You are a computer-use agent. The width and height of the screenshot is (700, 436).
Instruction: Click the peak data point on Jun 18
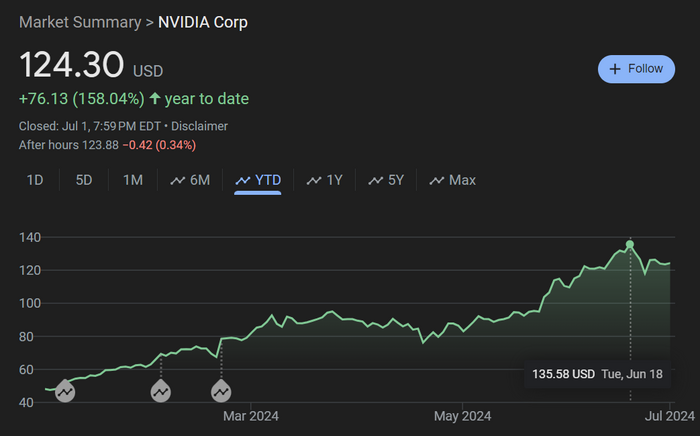coord(630,244)
